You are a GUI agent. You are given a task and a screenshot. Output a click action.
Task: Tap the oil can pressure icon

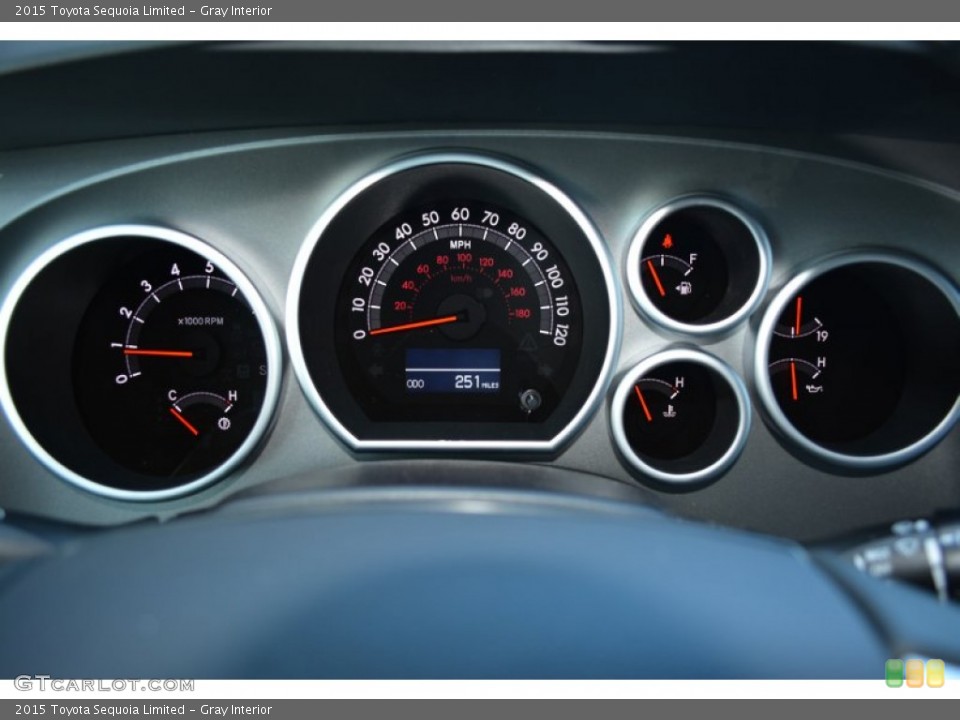814,388
